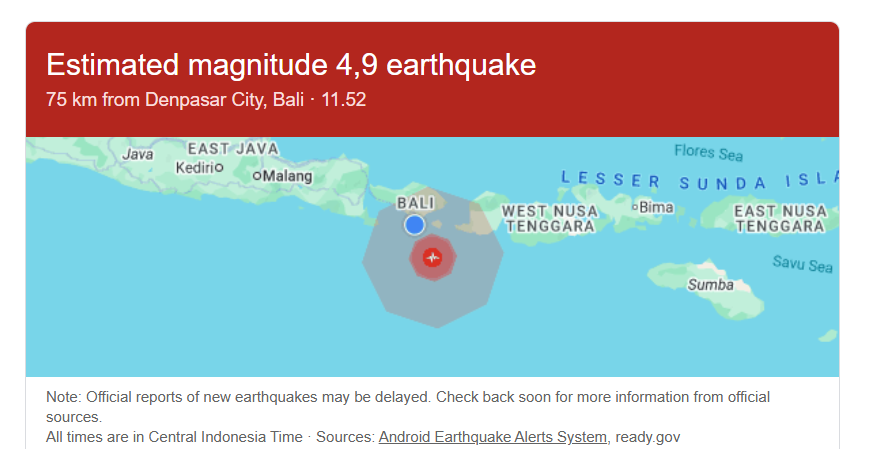Viewport: 876px width, 449px height.
Task: Click the Bima city marker circle
Action: click(x=634, y=207)
